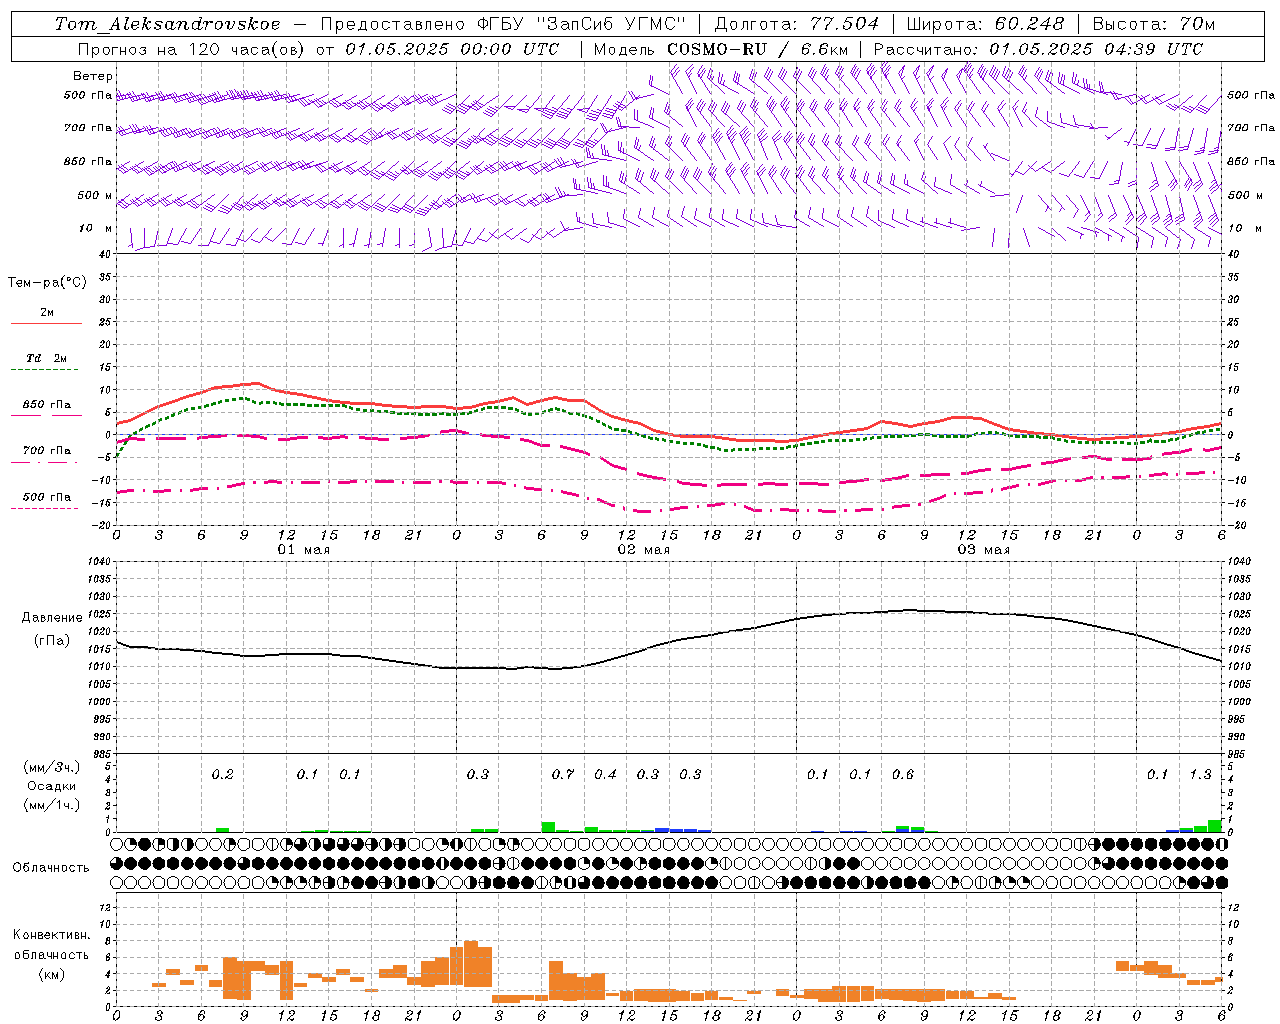
Task: Click the (мм/1ч.) precipitation unit label
Action: click(52, 805)
